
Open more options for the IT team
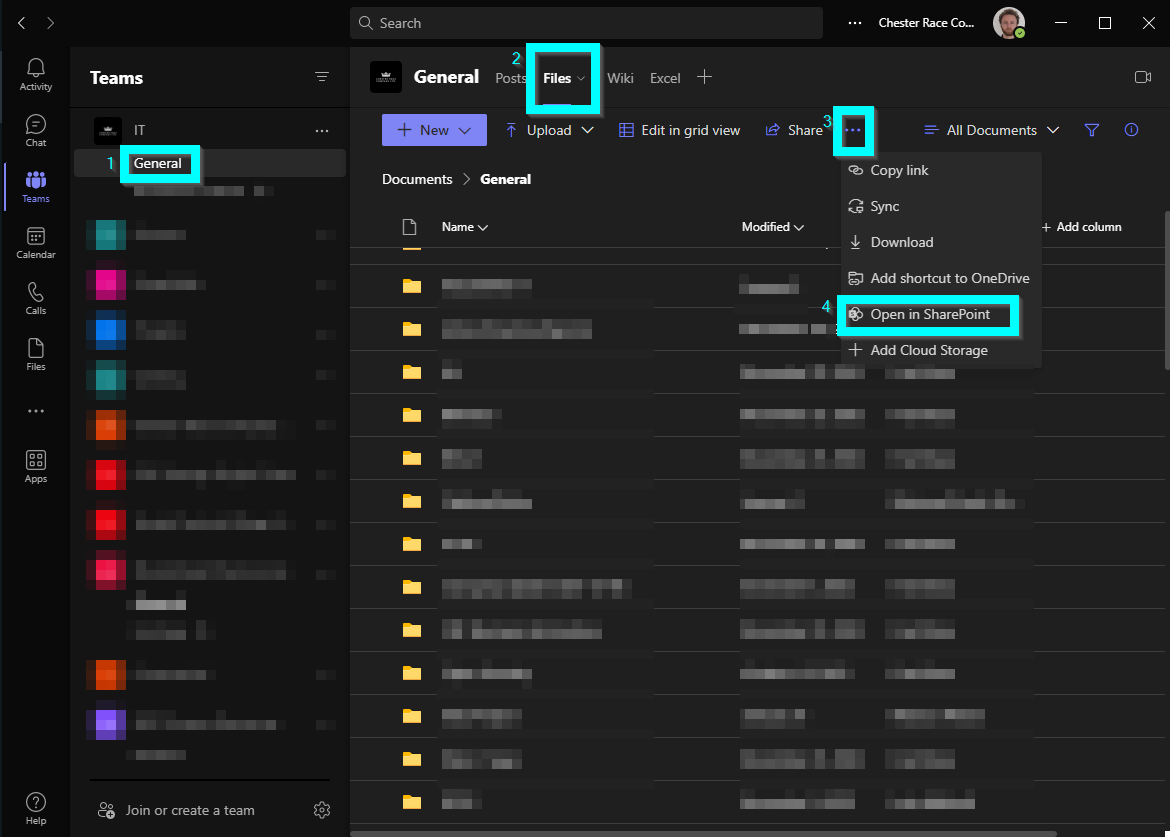tap(322, 131)
